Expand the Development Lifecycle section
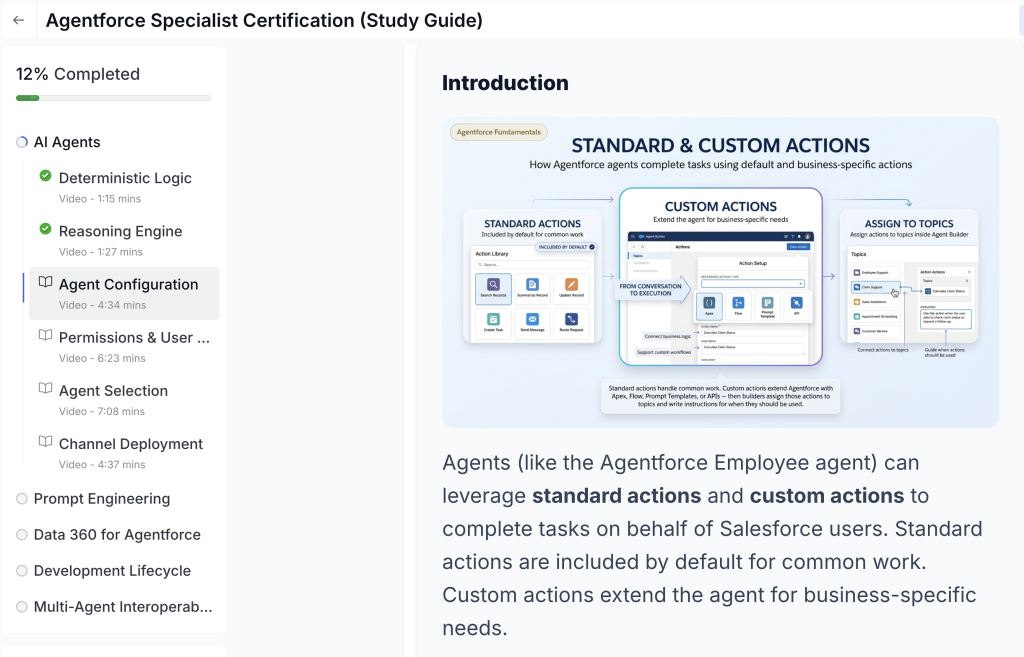Image resolution: width=1024 pixels, height=657 pixels. (x=112, y=571)
